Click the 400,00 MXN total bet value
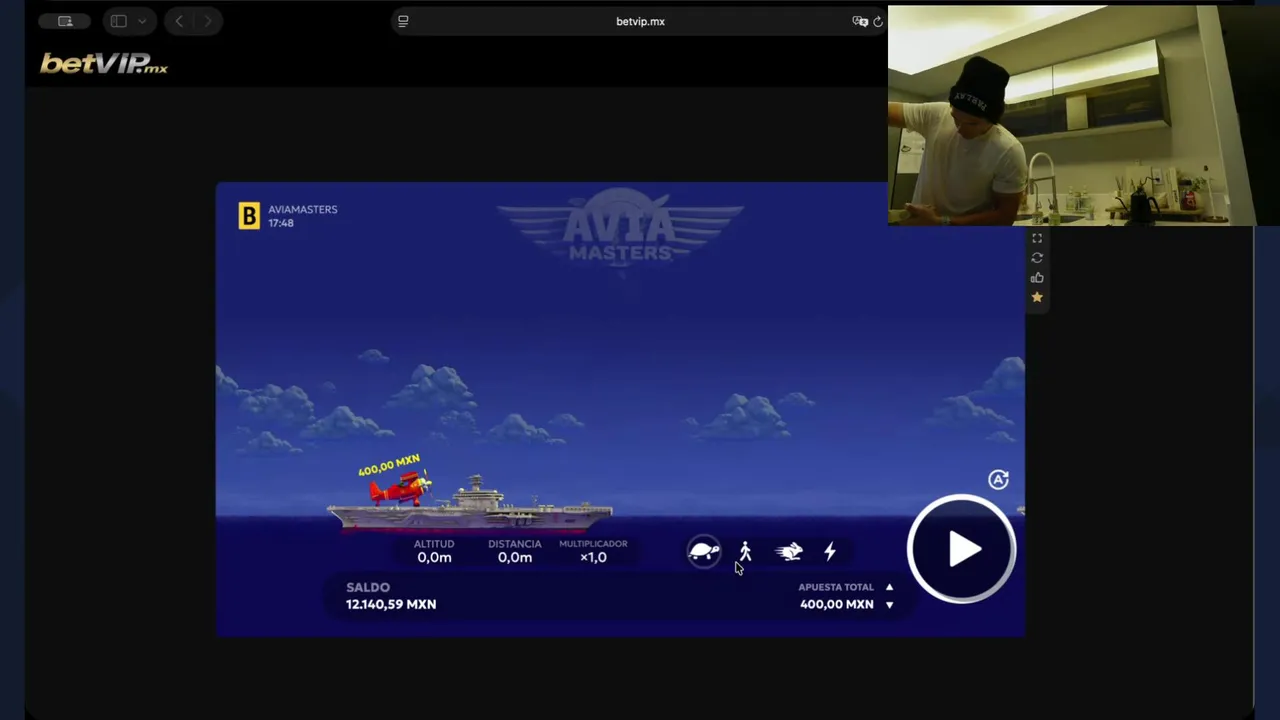 tap(836, 604)
